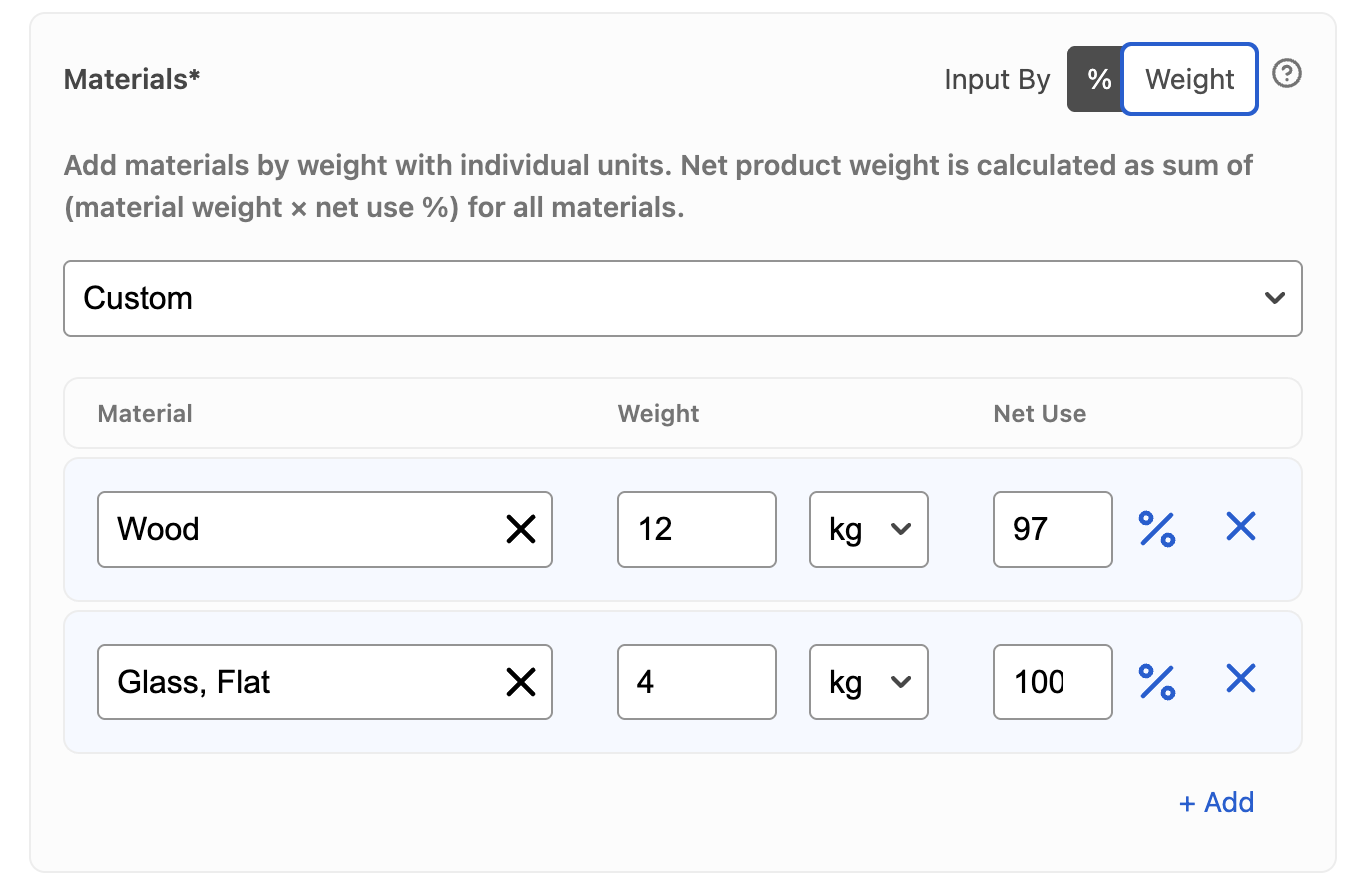Viewport: 1349px width, 889px height.
Task: Delete the Glass, Flat material row
Action: pyautogui.click(x=1240, y=680)
